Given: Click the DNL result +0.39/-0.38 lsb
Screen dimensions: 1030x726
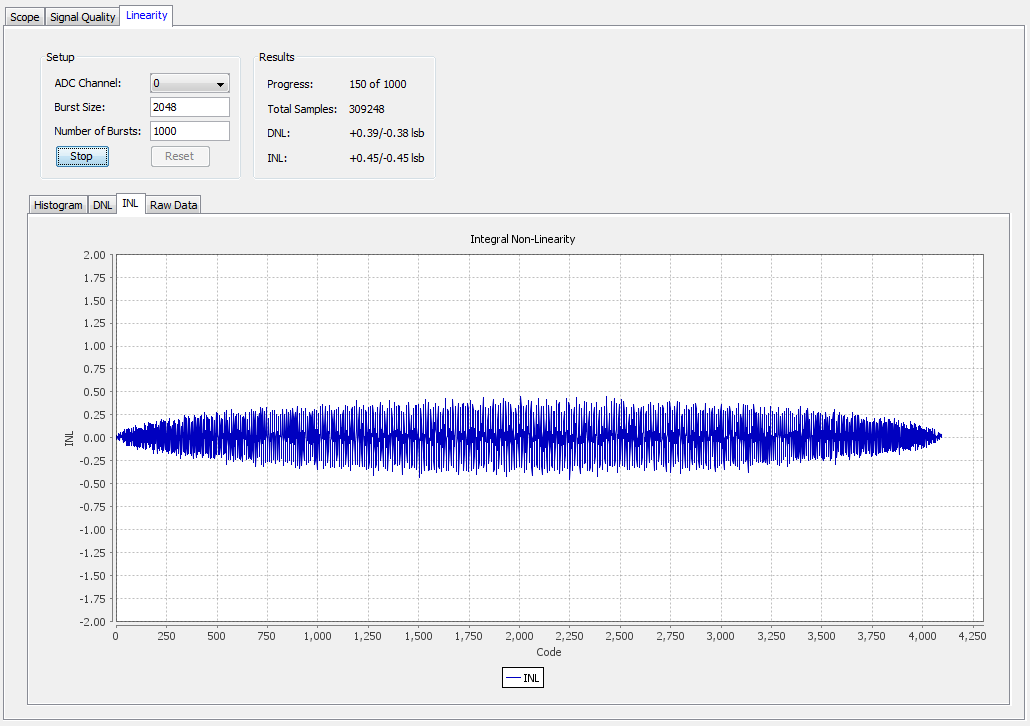Looking at the screenshot, I should tap(387, 133).
